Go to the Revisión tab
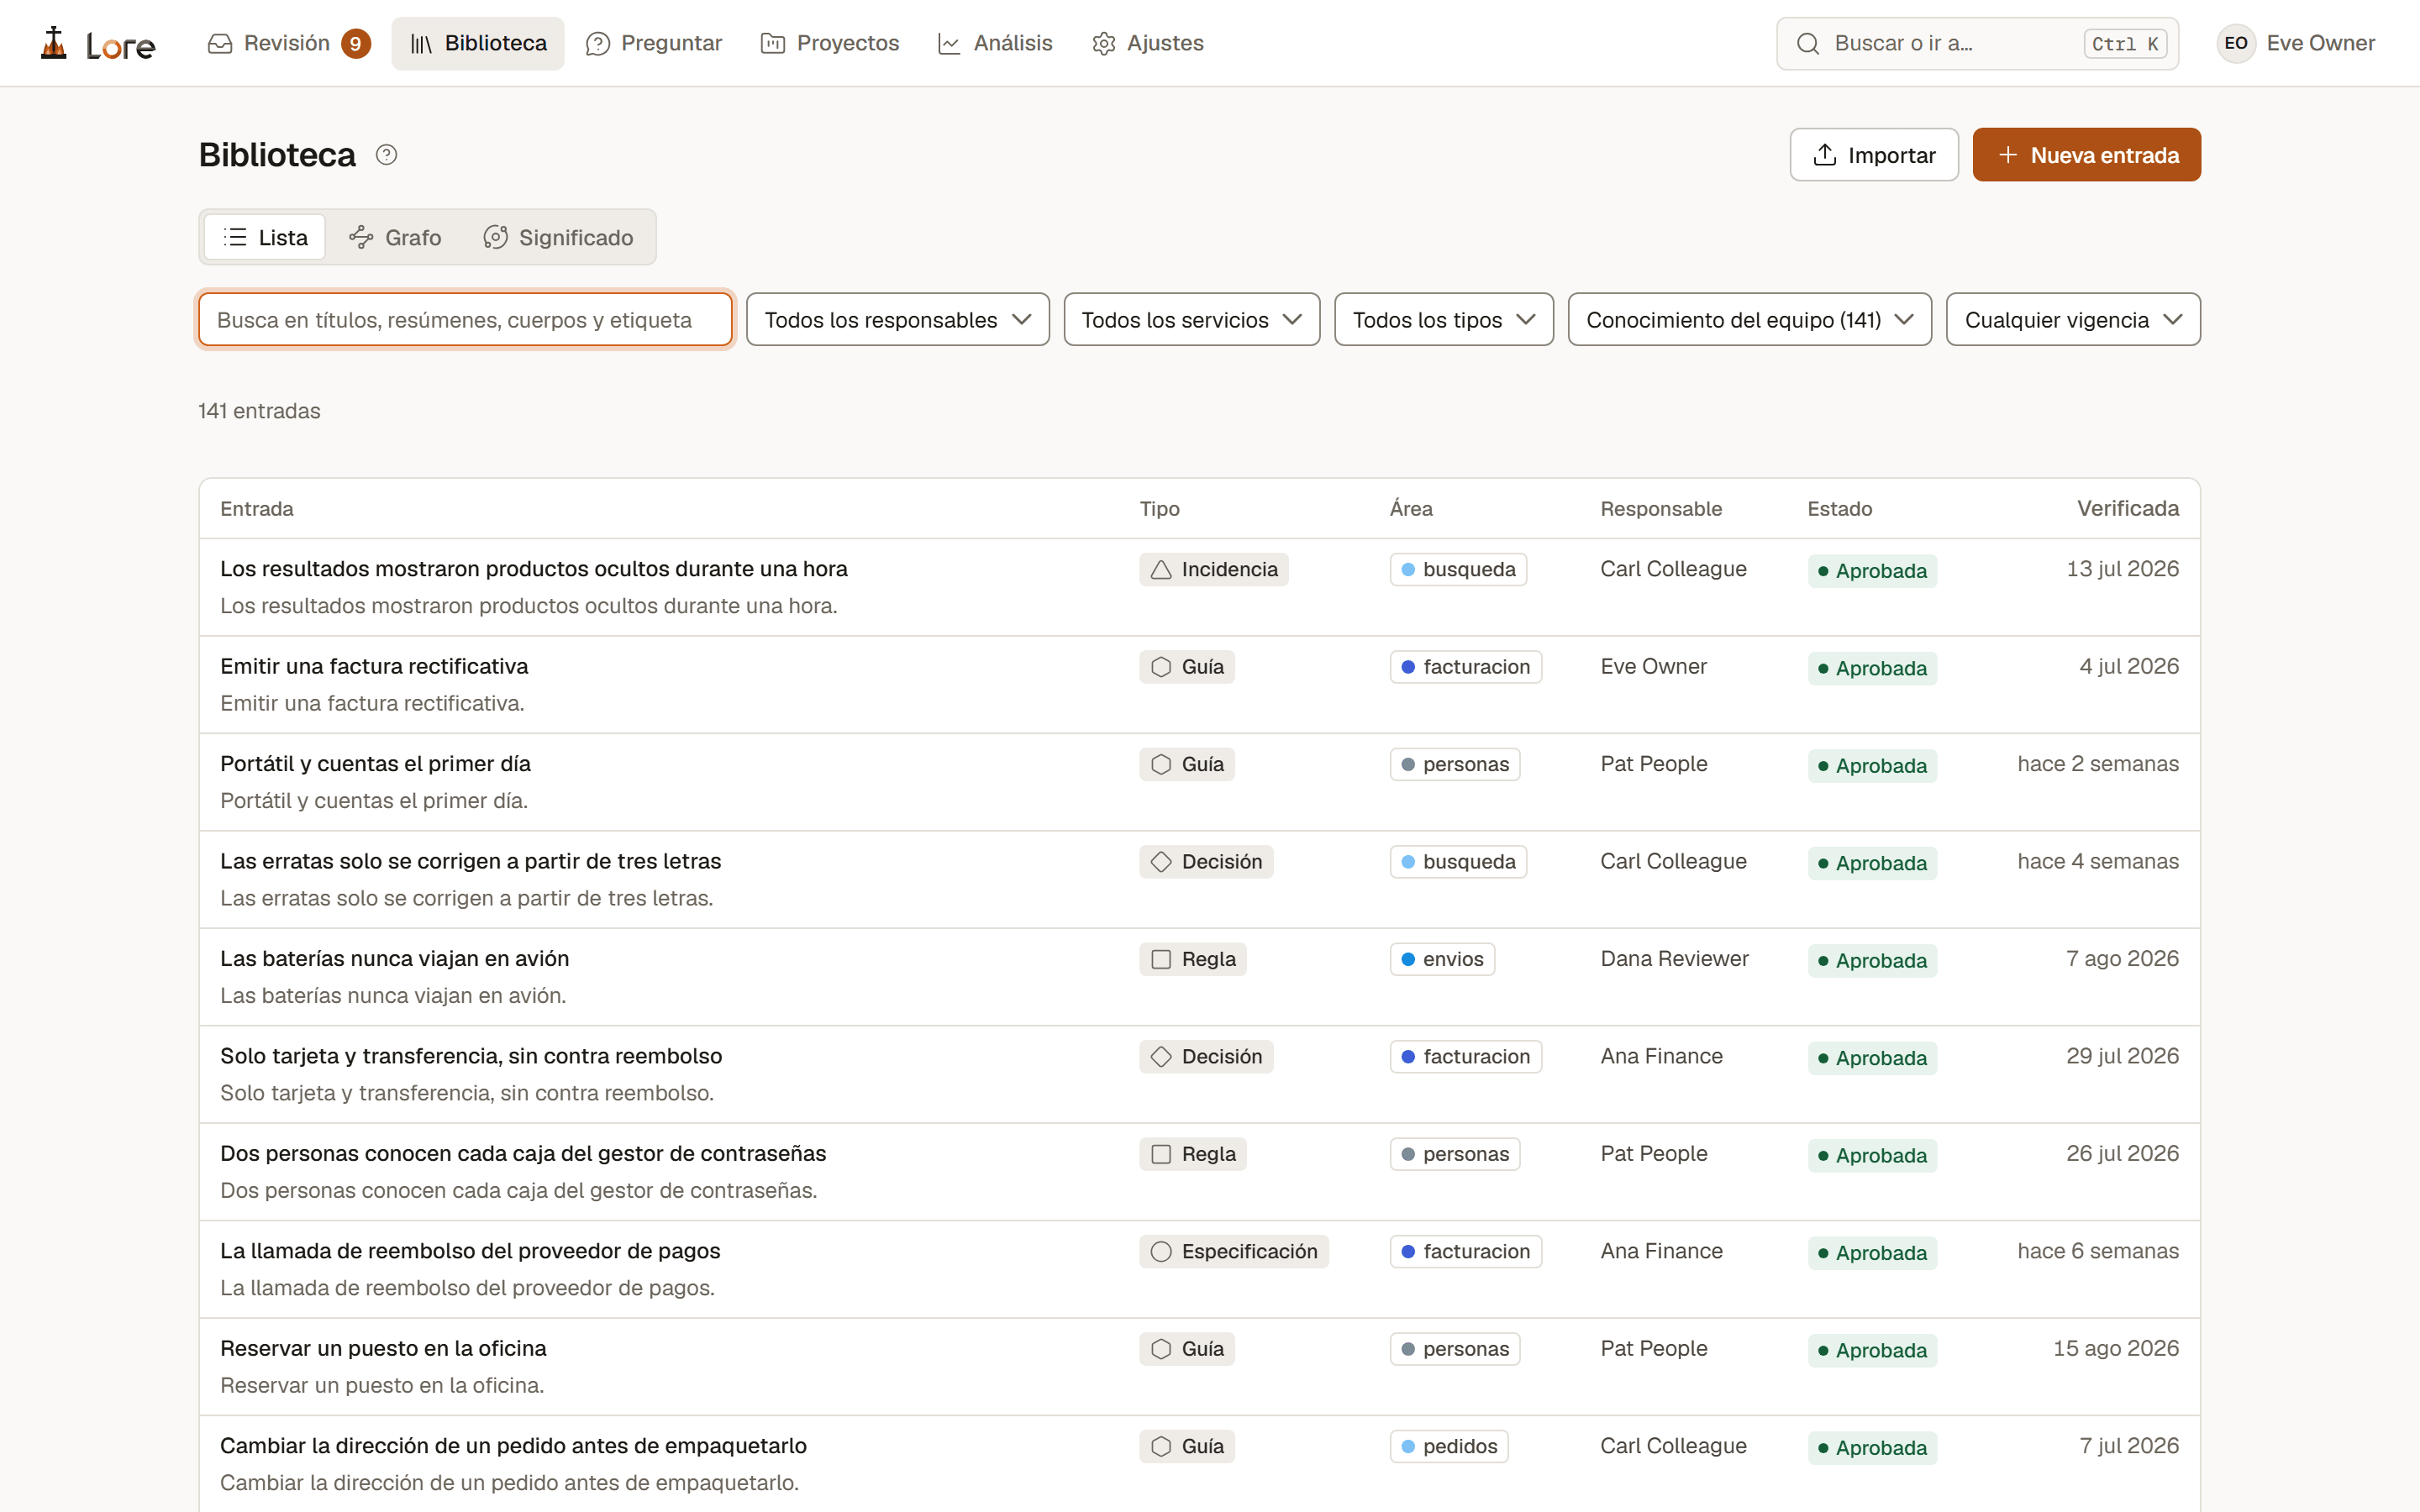2420x1512 pixels. point(288,43)
